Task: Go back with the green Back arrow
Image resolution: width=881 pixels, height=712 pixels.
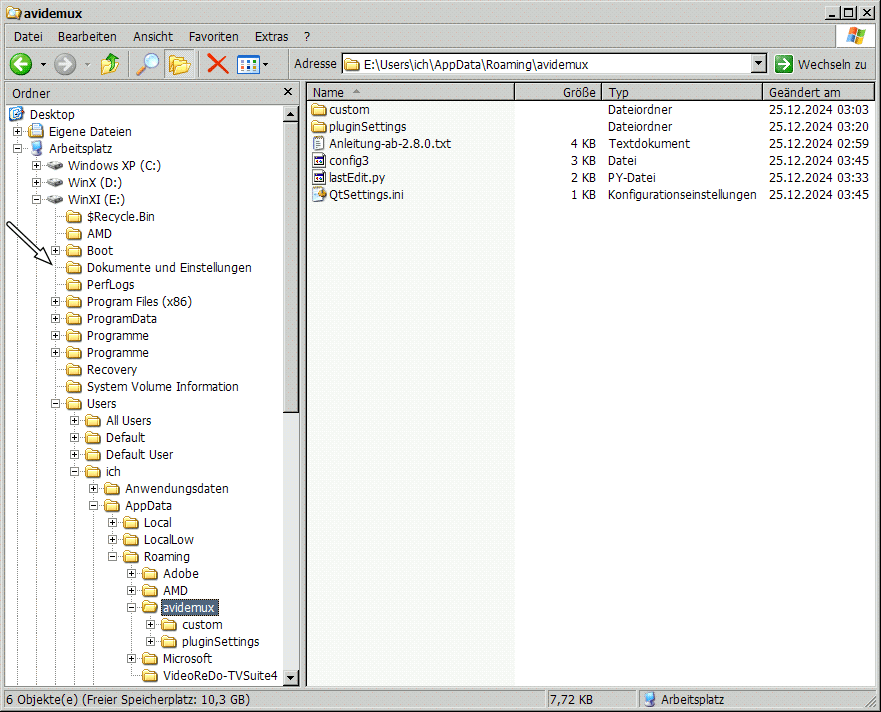Action: (x=21, y=65)
